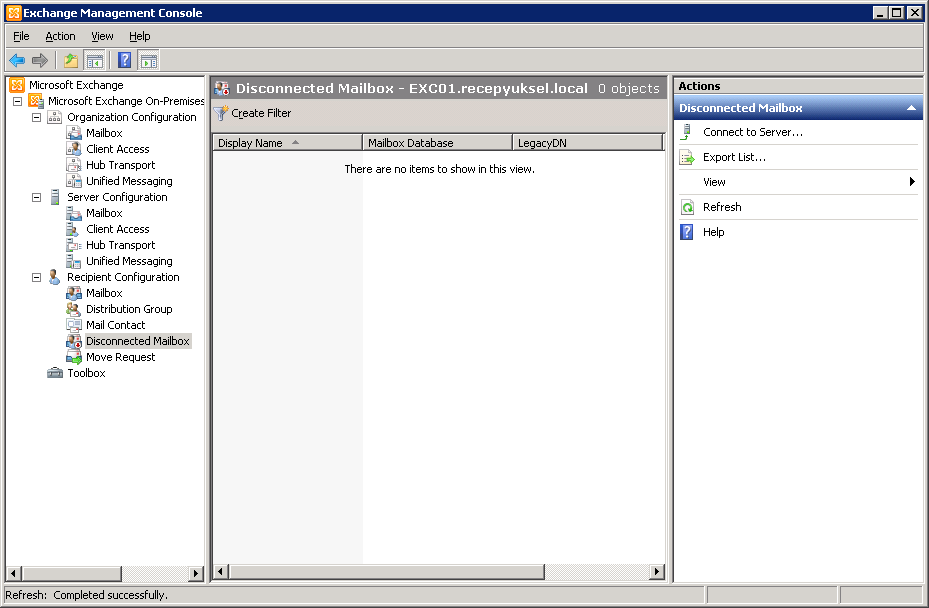Click the Distribution Group icon
Image resolution: width=929 pixels, height=608 pixels.
click(73, 309)
